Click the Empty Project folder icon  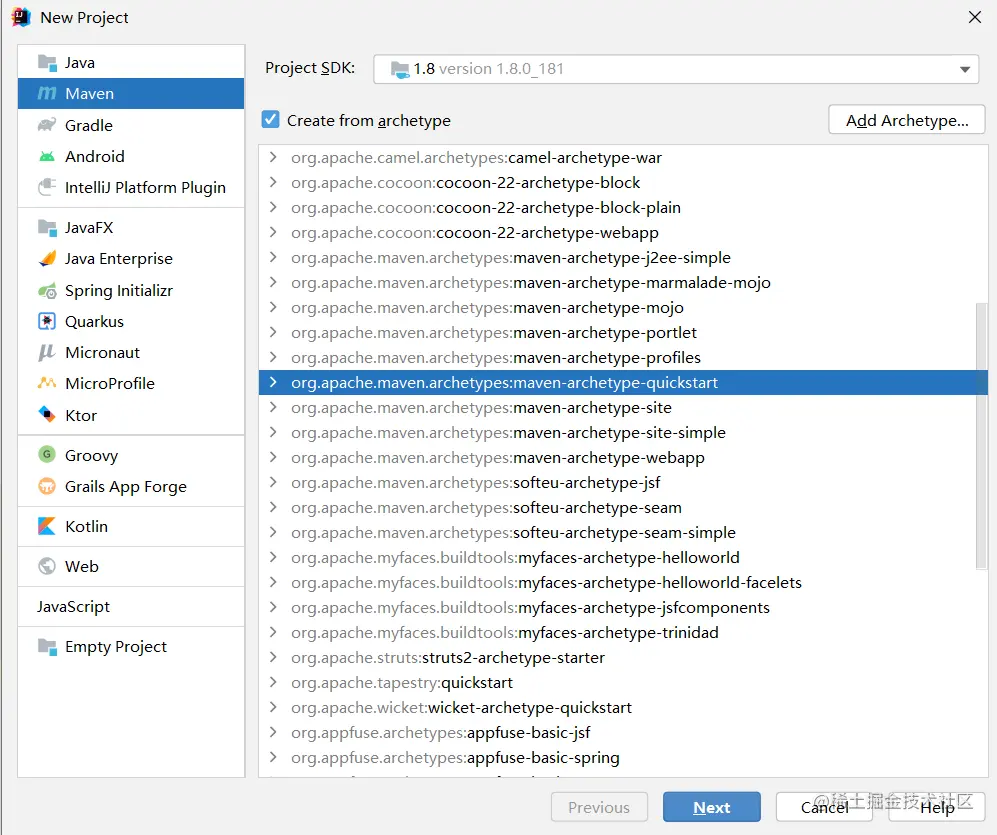coord(47,646)
